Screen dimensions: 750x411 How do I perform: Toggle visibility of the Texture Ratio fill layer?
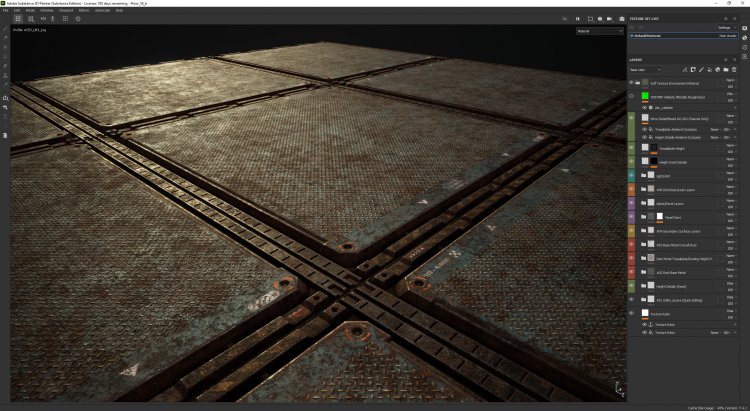coord(631,313)
